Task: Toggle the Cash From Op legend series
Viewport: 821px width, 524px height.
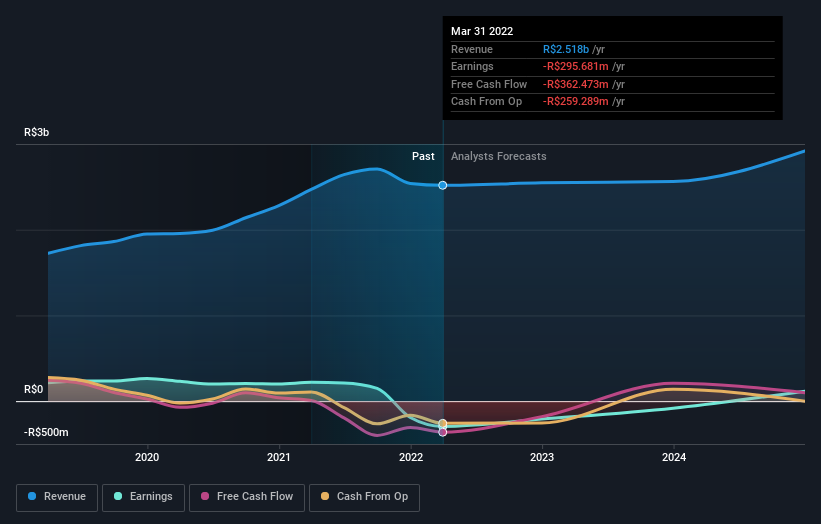Action: coord(364,497)
